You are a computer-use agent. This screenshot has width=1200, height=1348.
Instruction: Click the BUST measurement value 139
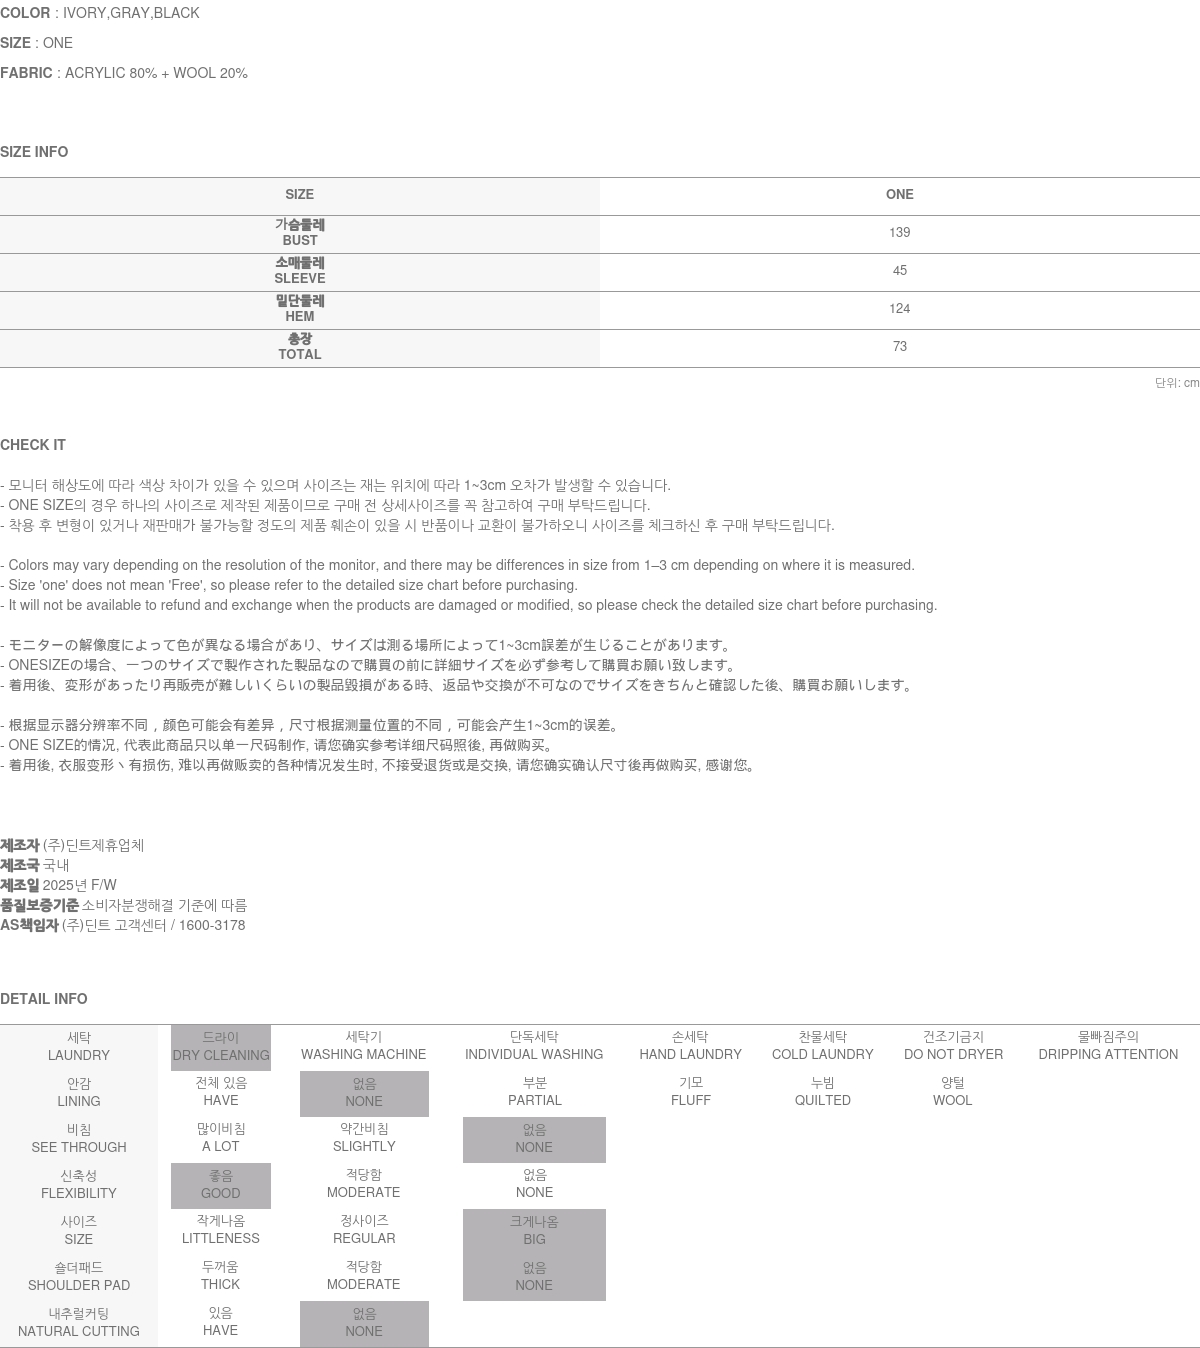coord(899,233)
